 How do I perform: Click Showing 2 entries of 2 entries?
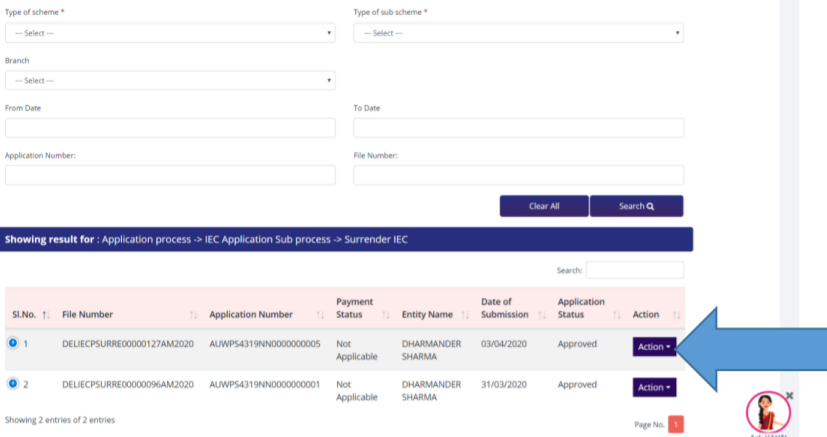pyautogui.click(x=60, y=420)
